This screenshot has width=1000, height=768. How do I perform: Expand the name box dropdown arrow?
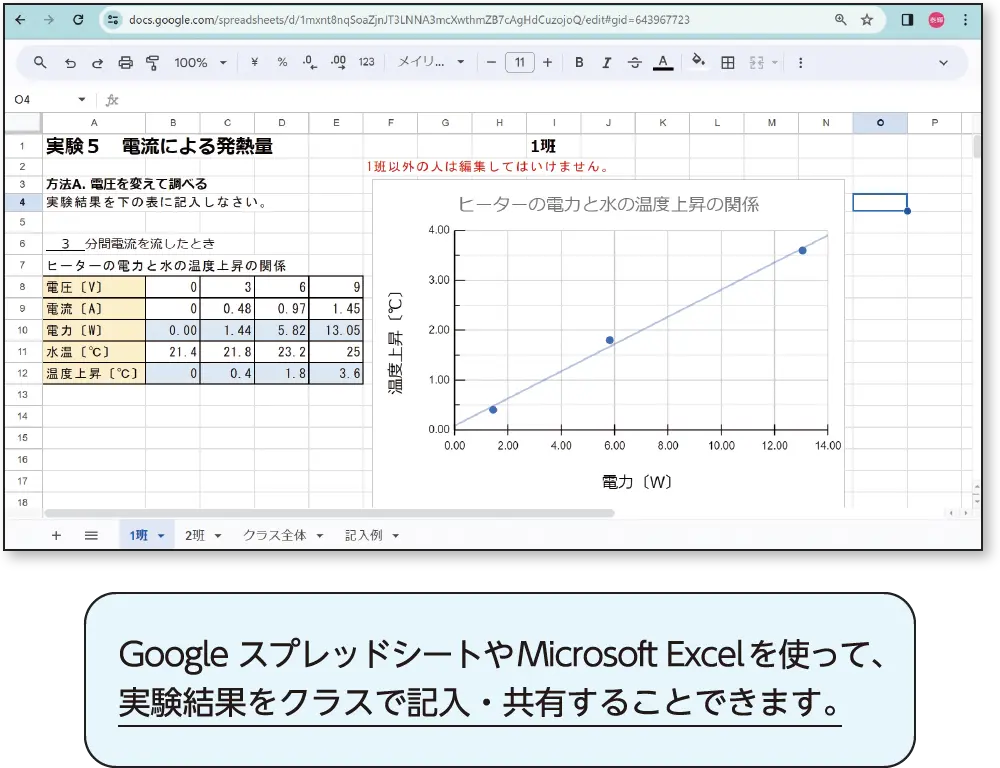pyautogui.click(x=82, y=100)
